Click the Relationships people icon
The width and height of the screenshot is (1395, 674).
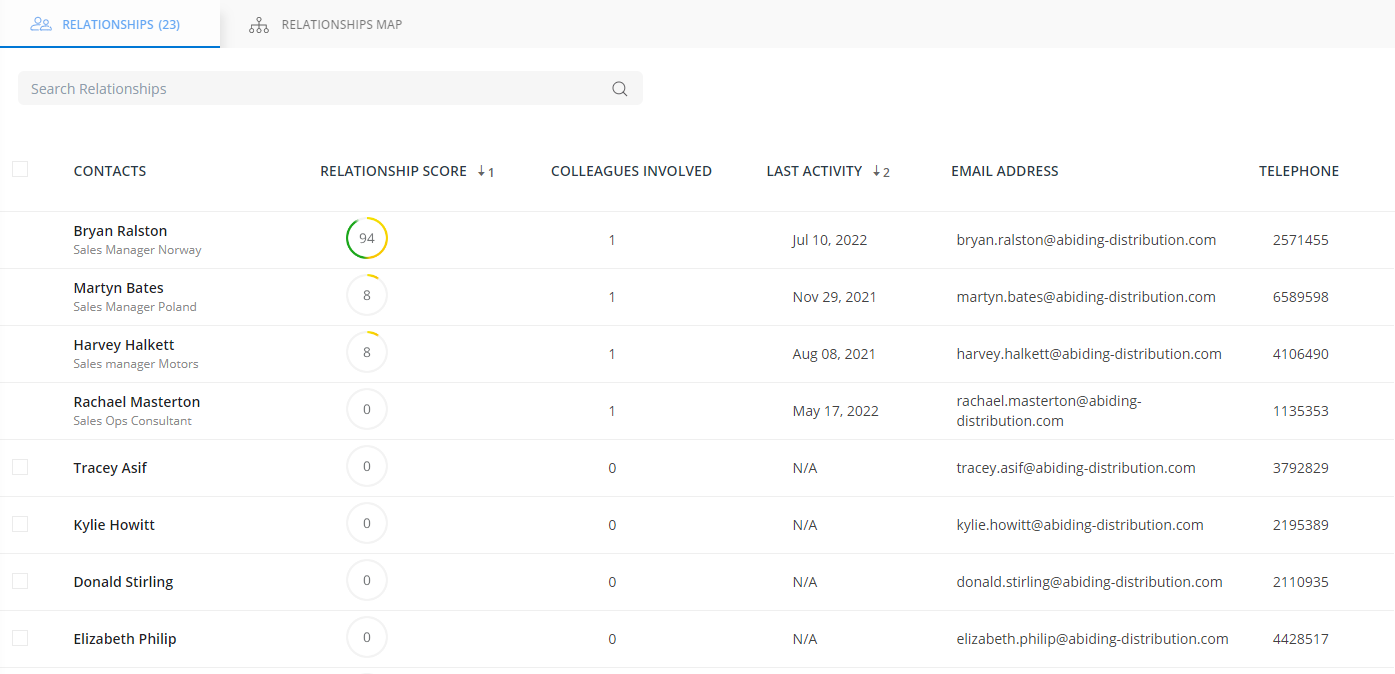(x=41, y=24)
